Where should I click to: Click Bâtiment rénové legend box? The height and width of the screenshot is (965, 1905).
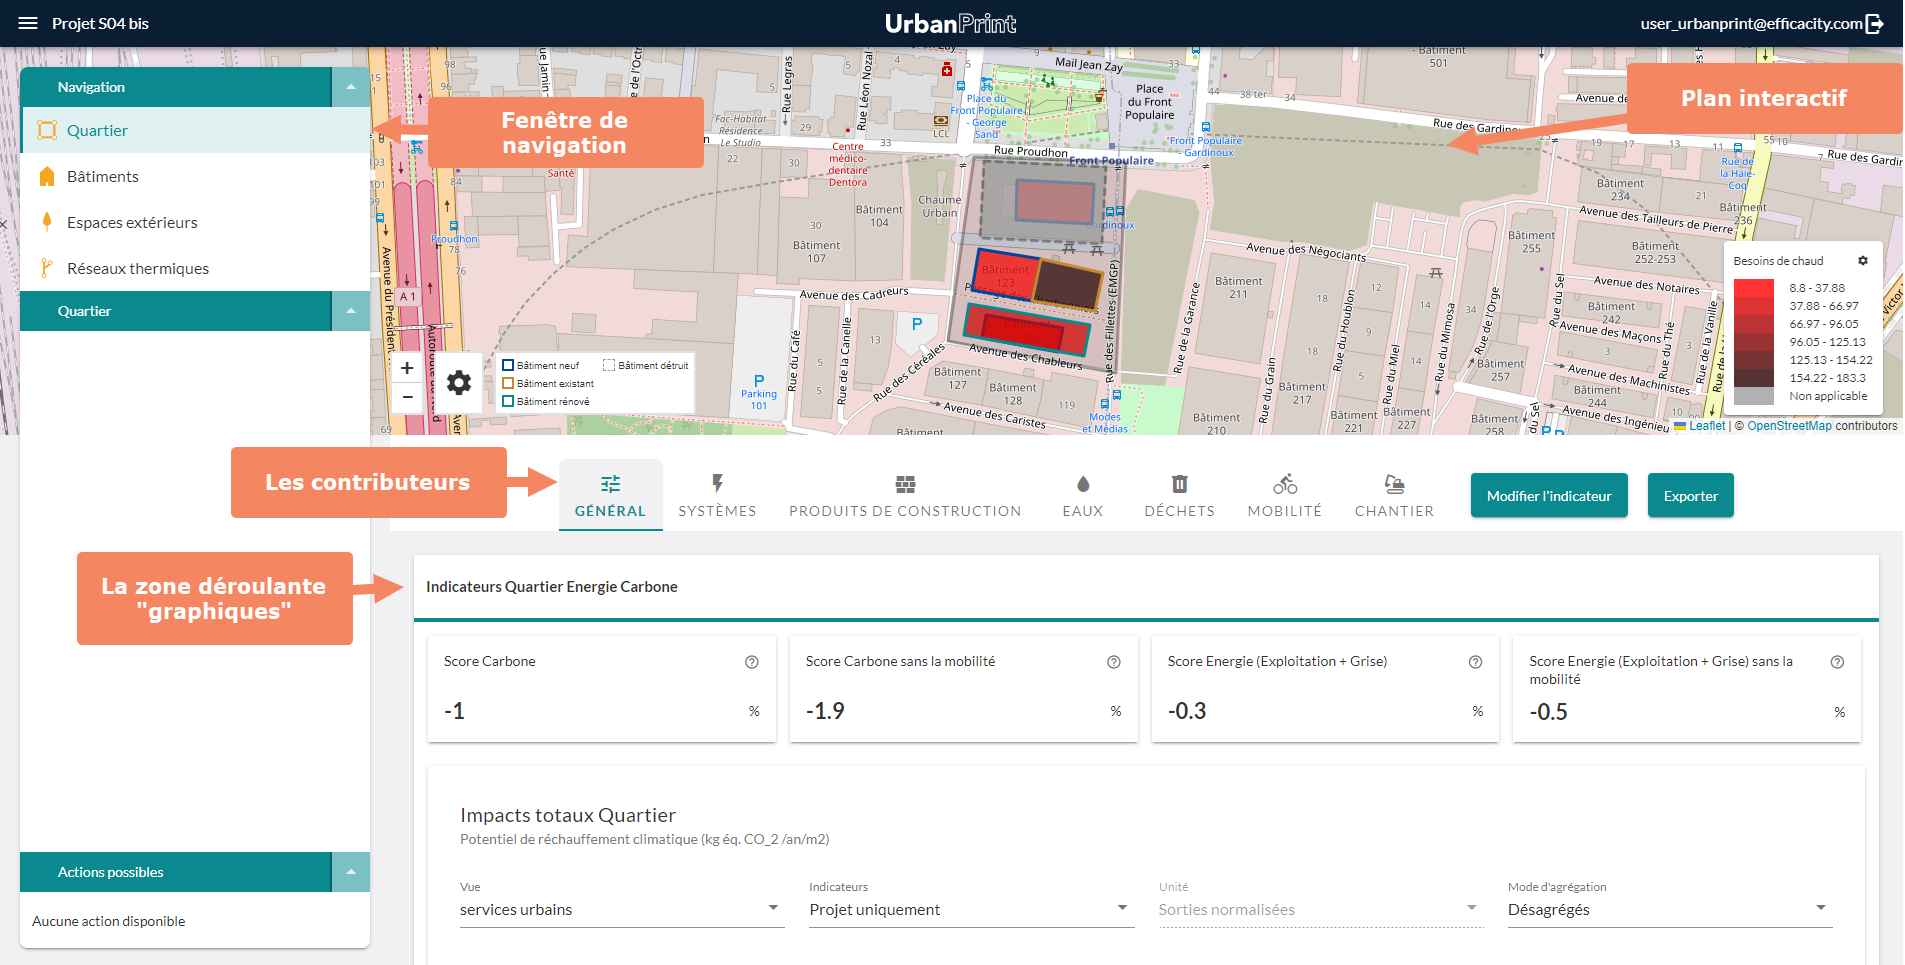(508, 401)
